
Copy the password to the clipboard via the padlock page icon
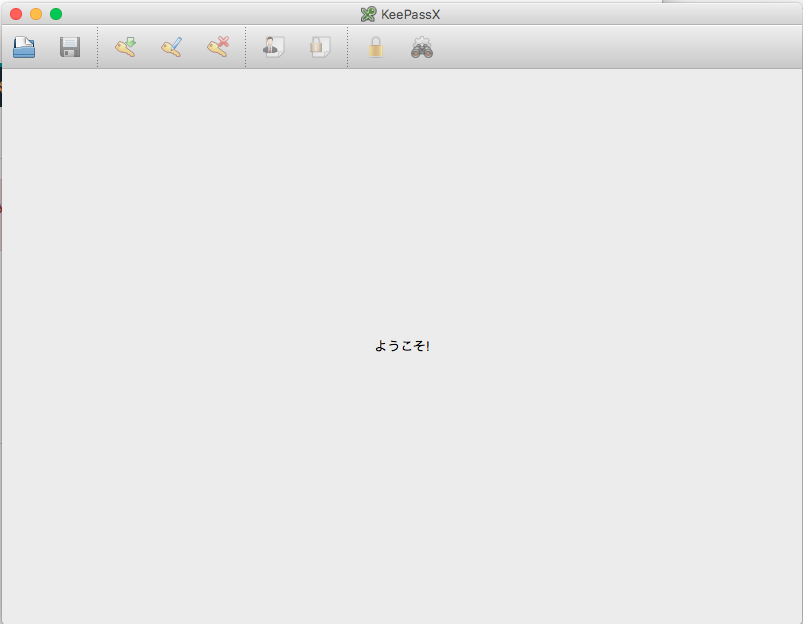tap(320, 47)
